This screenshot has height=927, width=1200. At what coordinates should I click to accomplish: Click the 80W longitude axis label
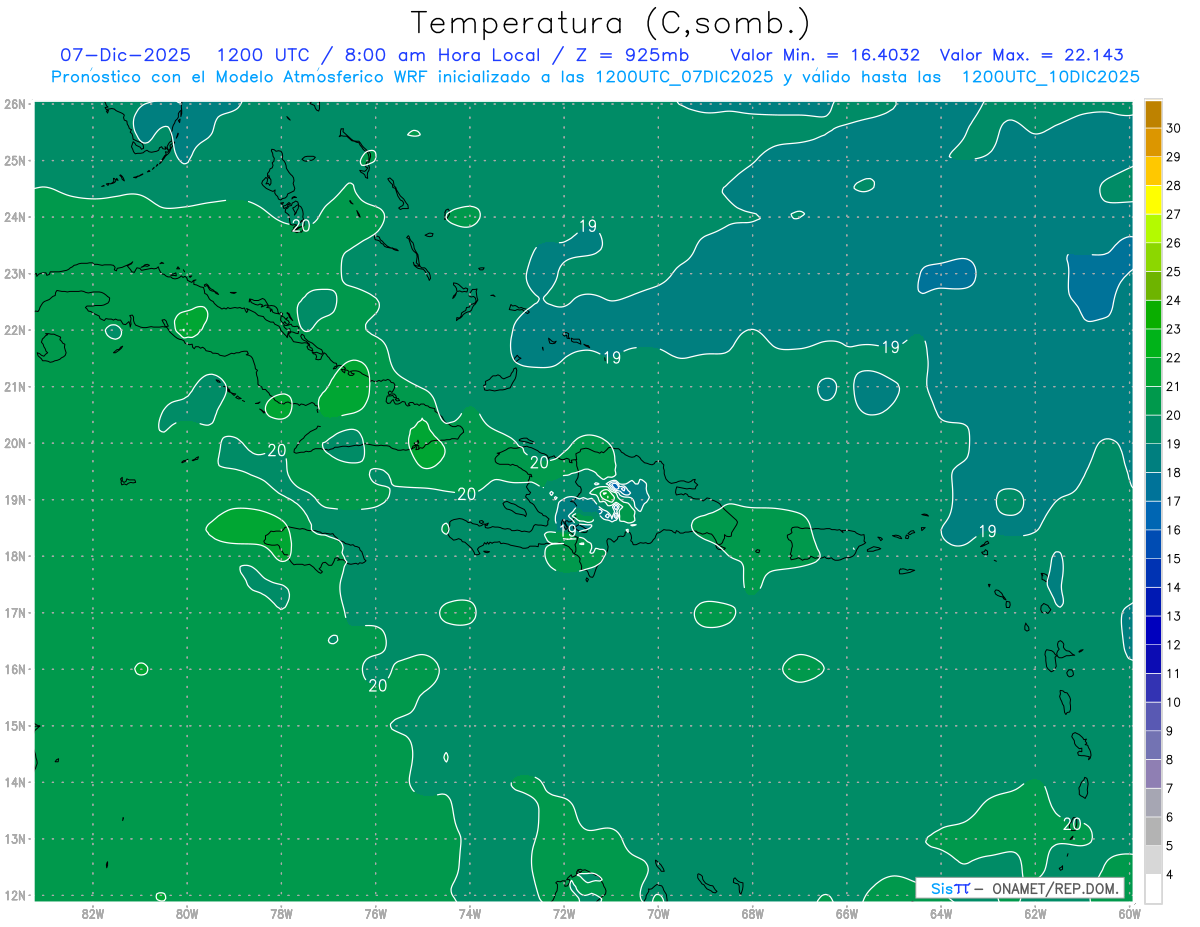point(187,913)
